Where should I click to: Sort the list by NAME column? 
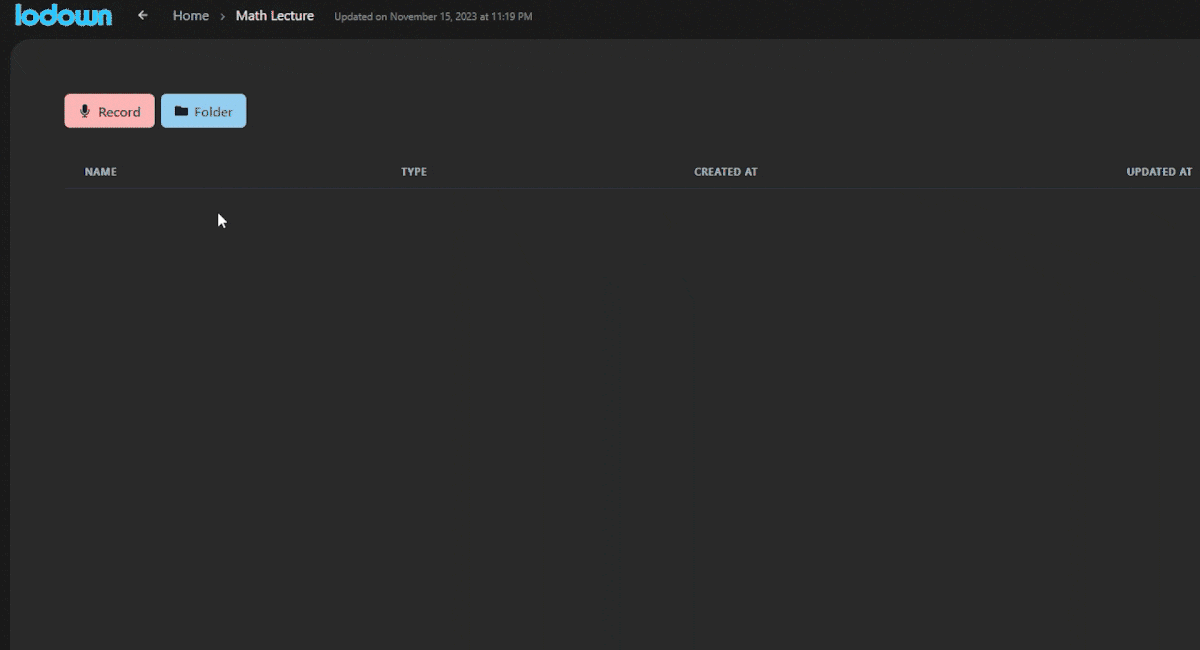[x=100, y=172]
